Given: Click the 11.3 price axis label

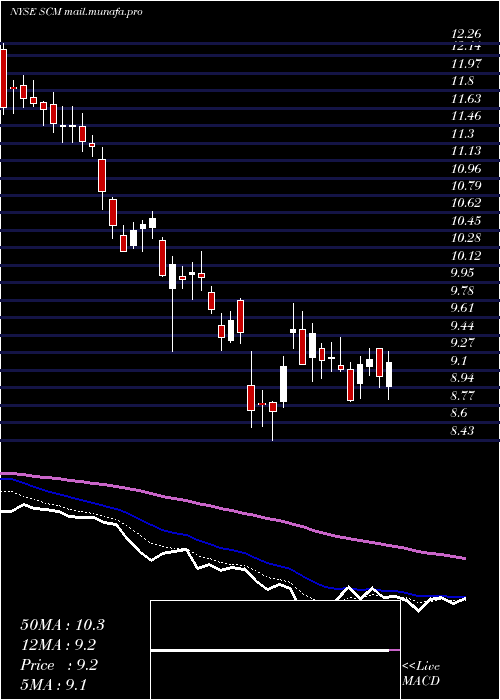Looking at the screenshot, I should [462, 133].
